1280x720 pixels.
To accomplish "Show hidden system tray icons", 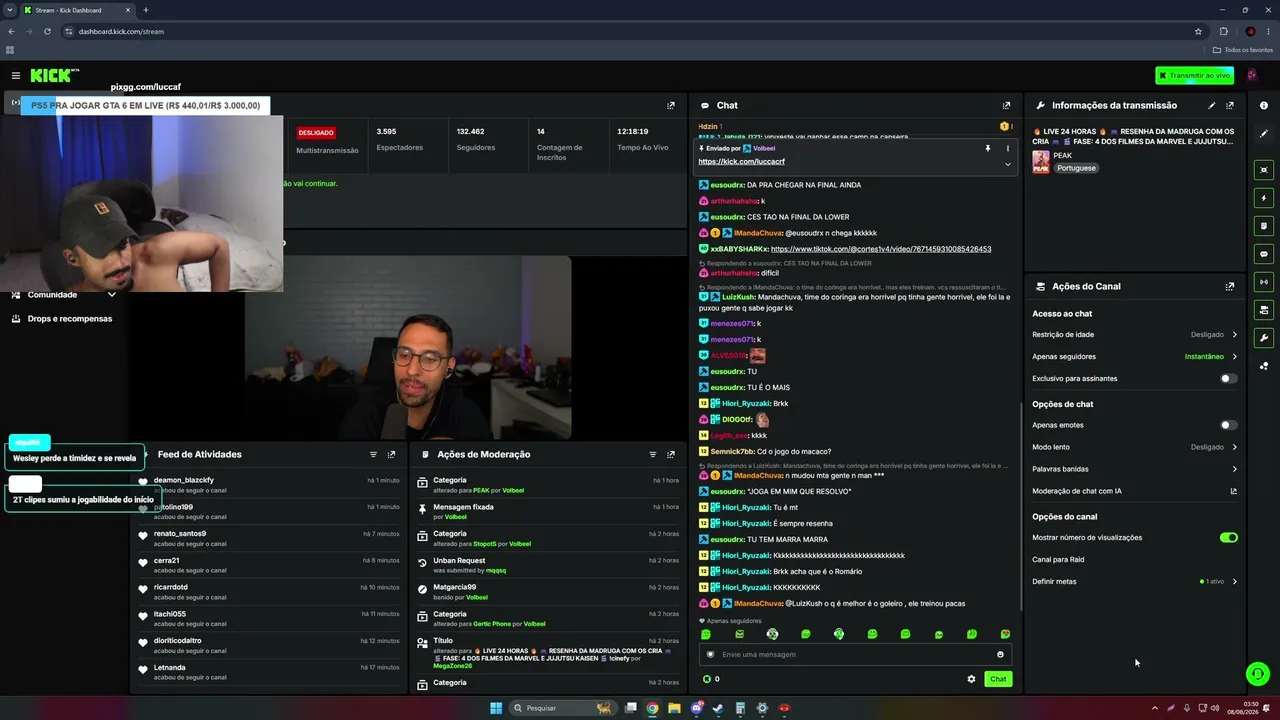I will click(1154, 708).
